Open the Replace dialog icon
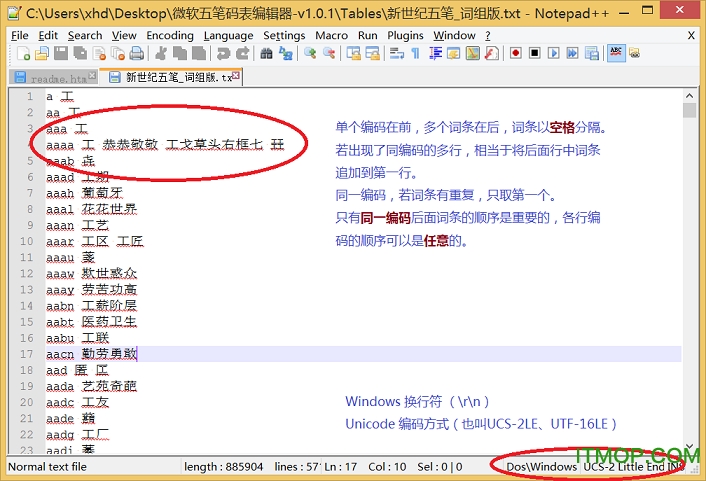 [x=285, y=54]
